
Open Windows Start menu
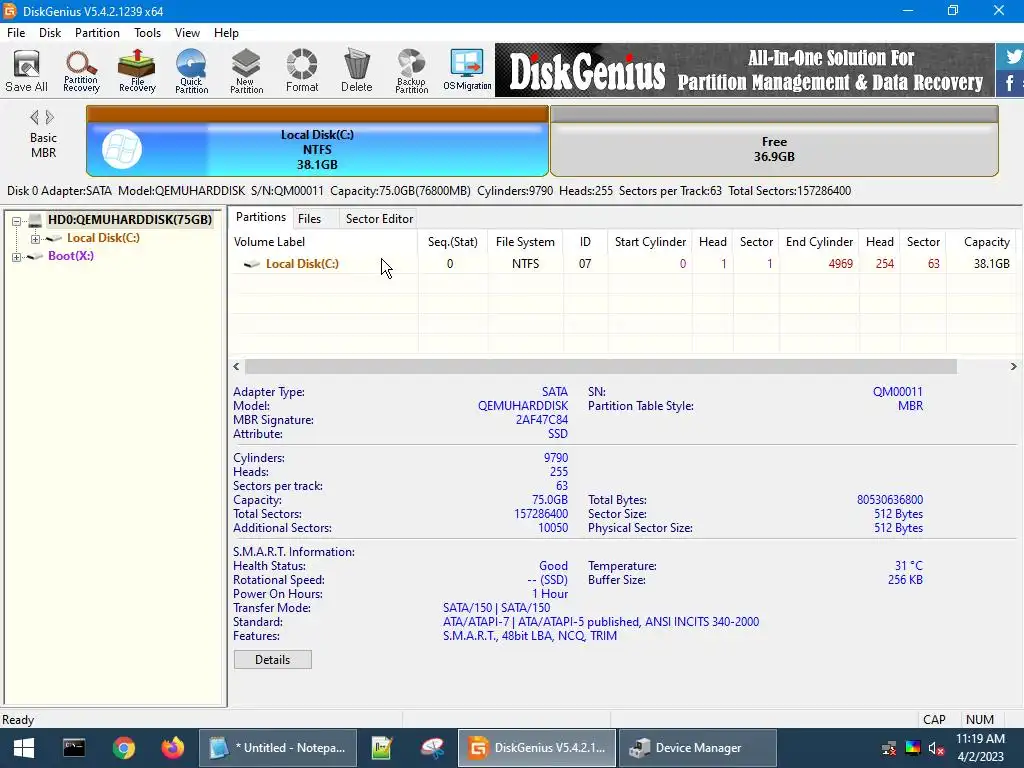coord(24,748)
